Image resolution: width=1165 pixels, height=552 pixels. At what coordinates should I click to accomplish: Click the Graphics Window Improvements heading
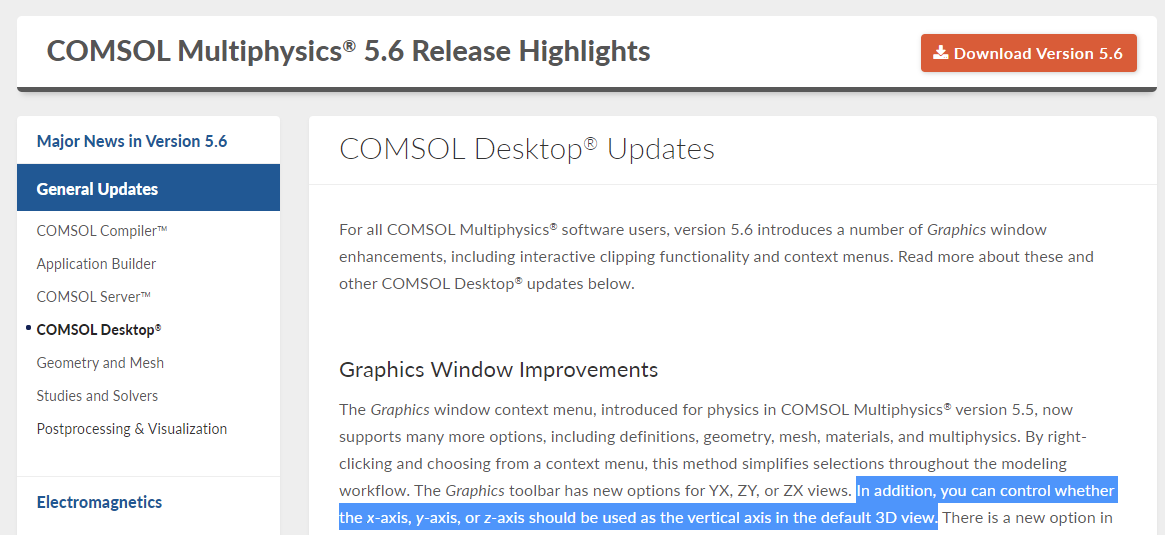click(499, 369)
